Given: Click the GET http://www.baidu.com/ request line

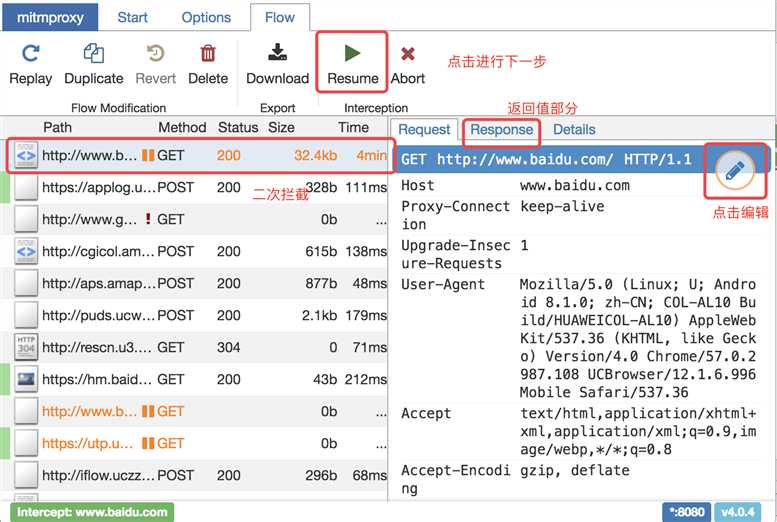Looking at the screenshot, I should pos(546,159).
